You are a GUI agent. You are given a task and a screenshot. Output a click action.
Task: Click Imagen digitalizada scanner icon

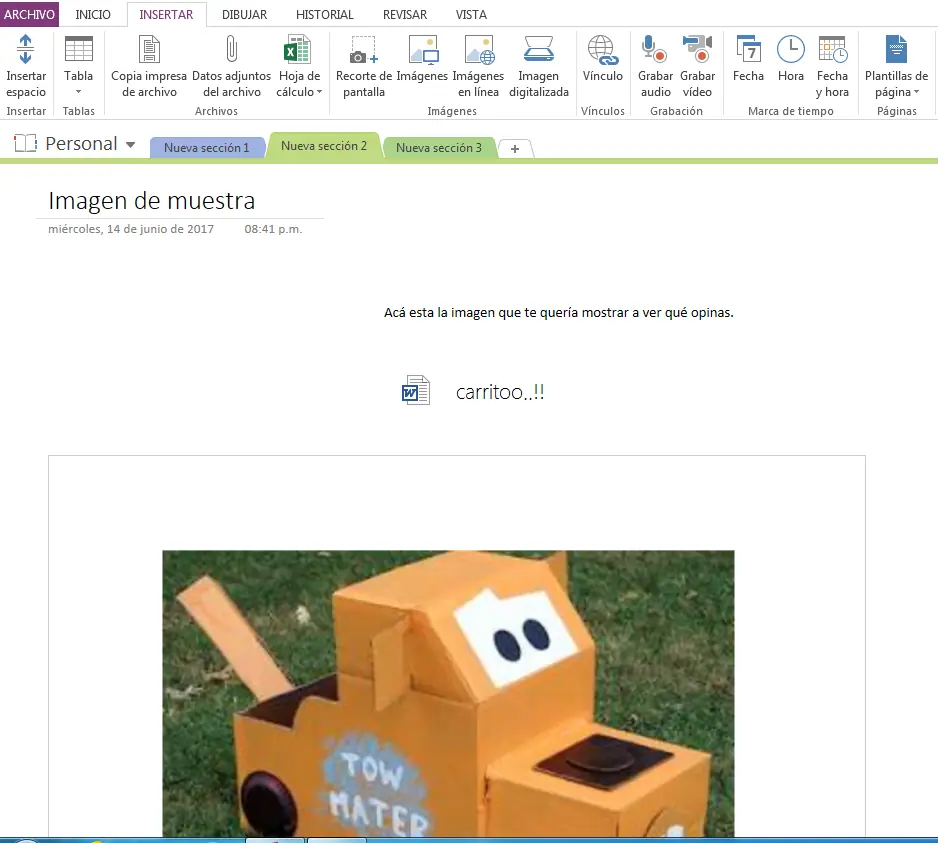point(538,49)
